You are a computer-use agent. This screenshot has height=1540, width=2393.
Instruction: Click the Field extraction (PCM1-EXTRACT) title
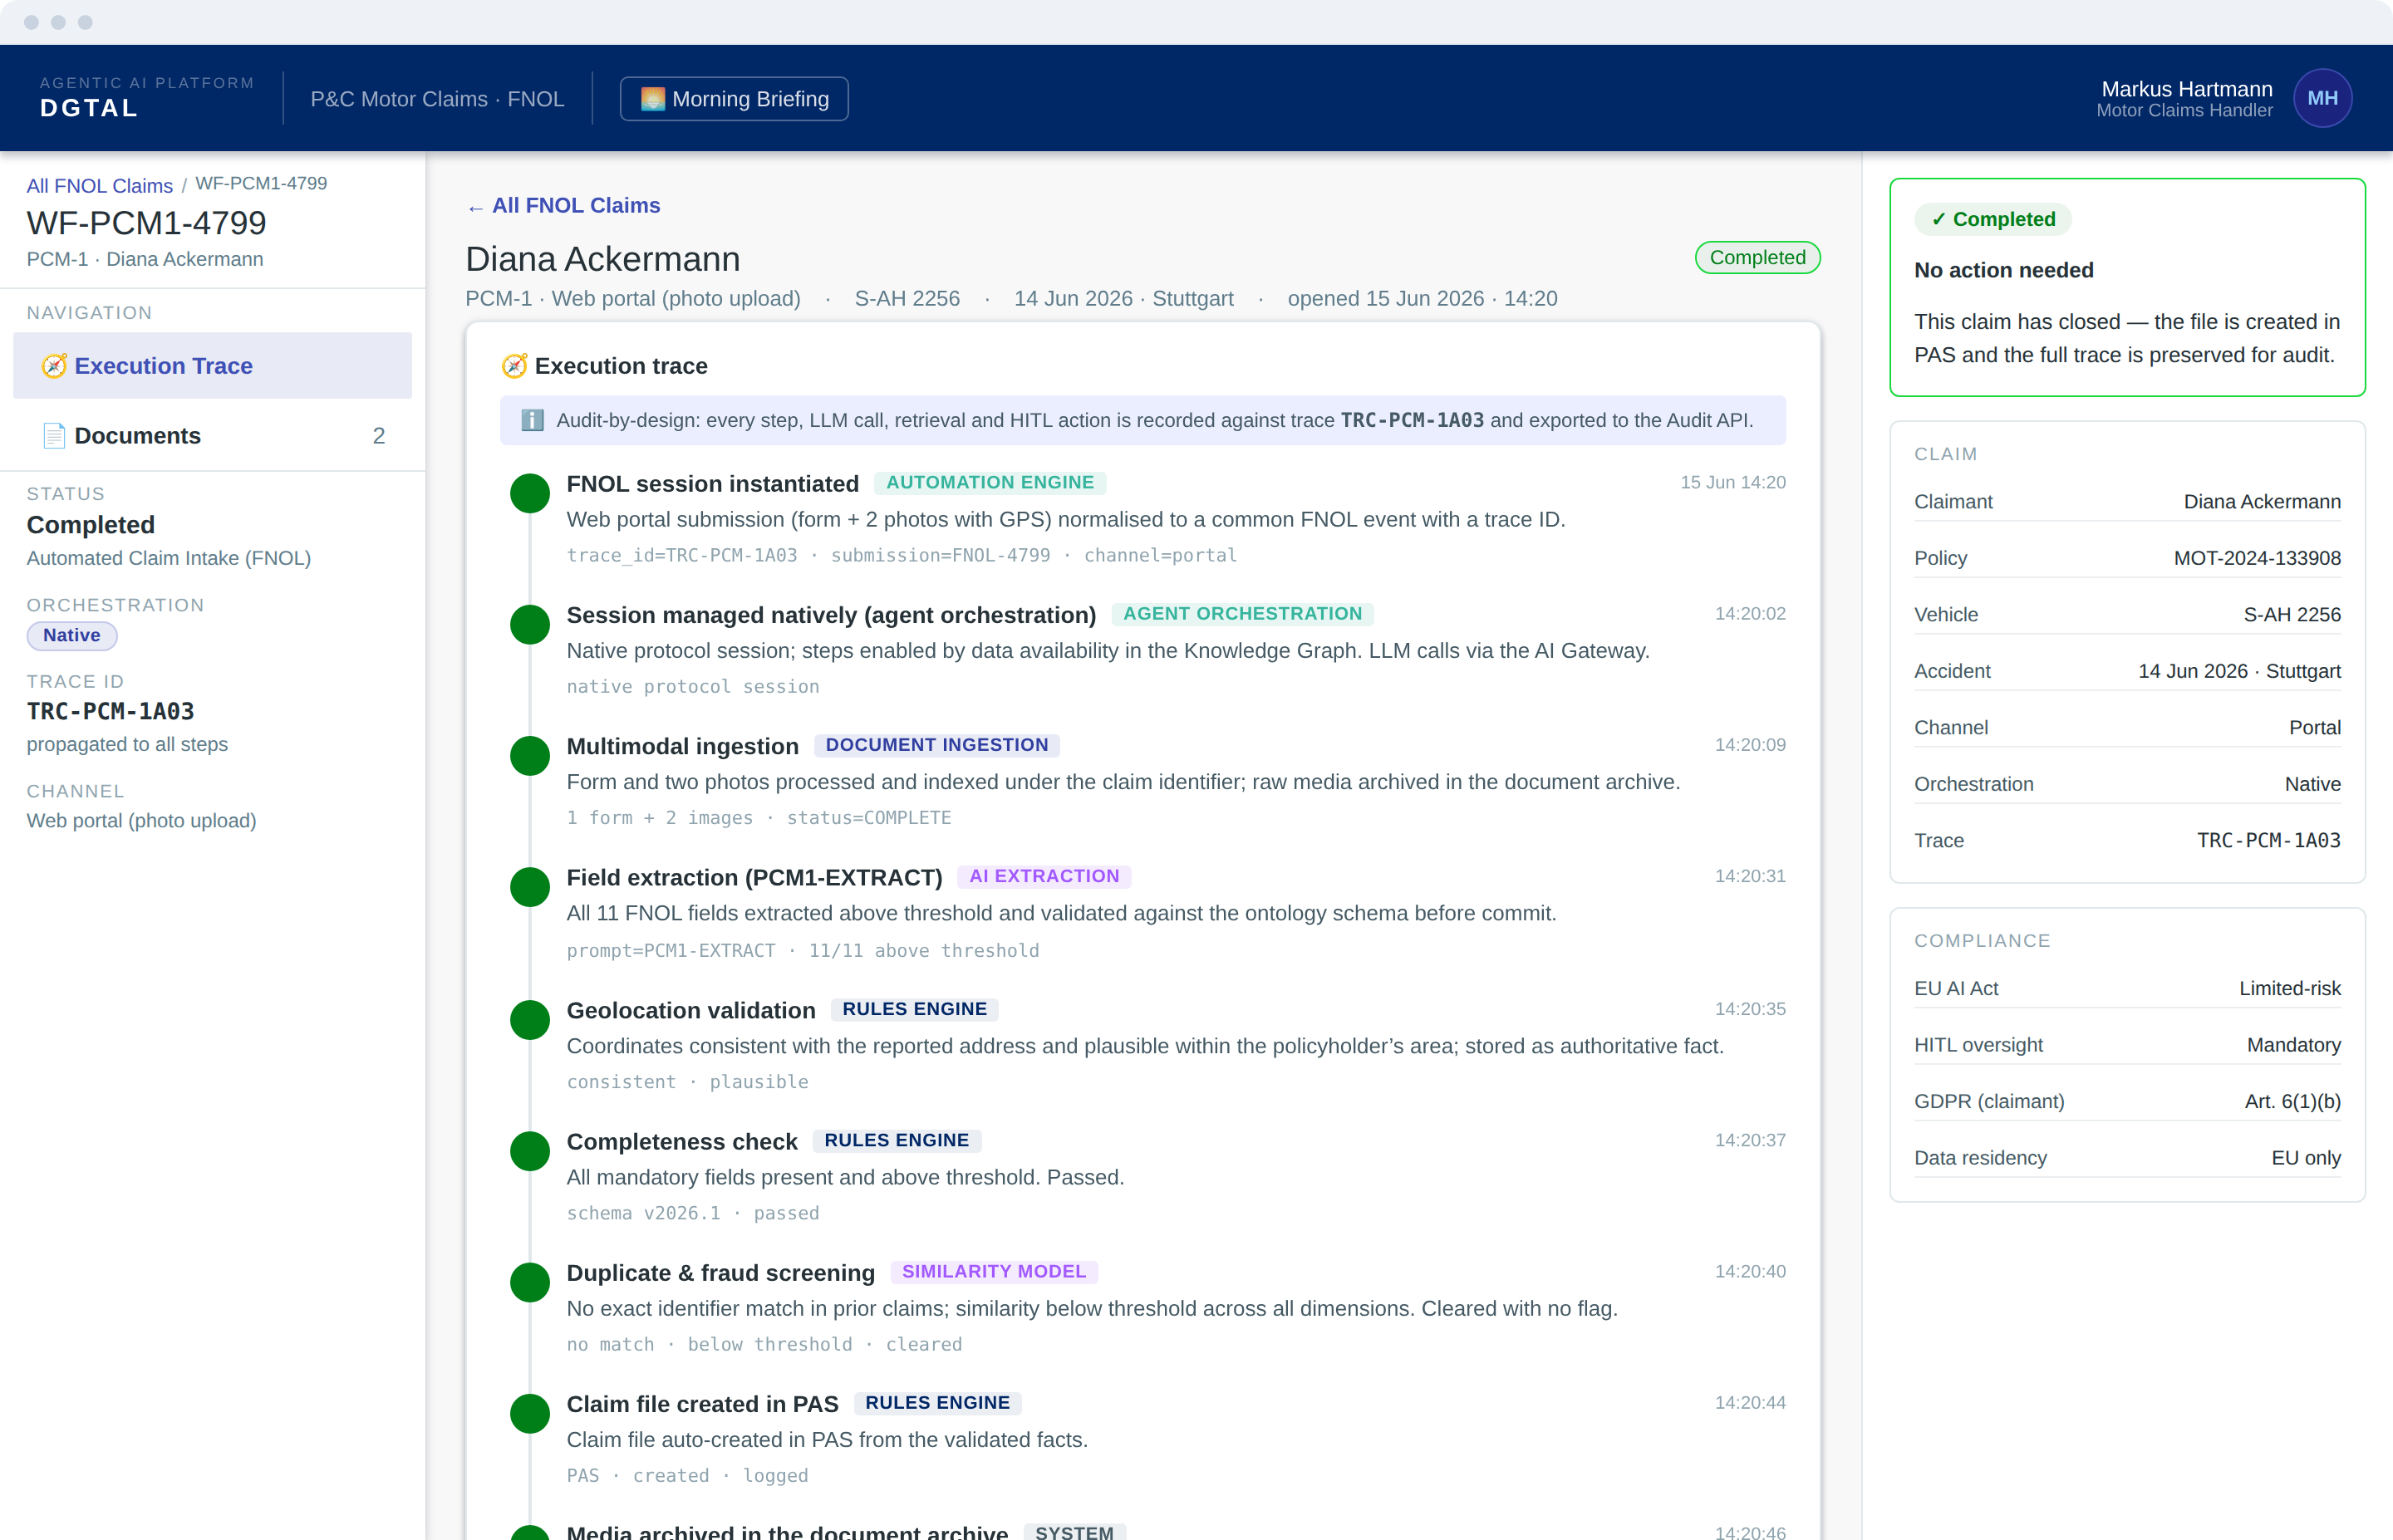[755, 877]
